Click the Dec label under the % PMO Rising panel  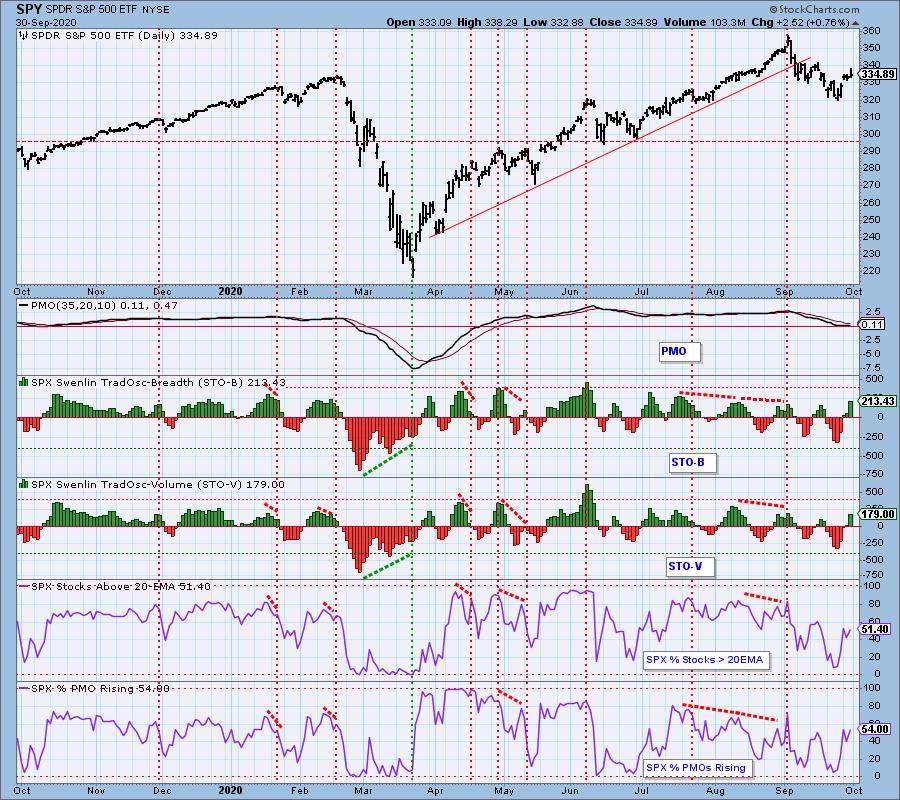coord(162,791)
